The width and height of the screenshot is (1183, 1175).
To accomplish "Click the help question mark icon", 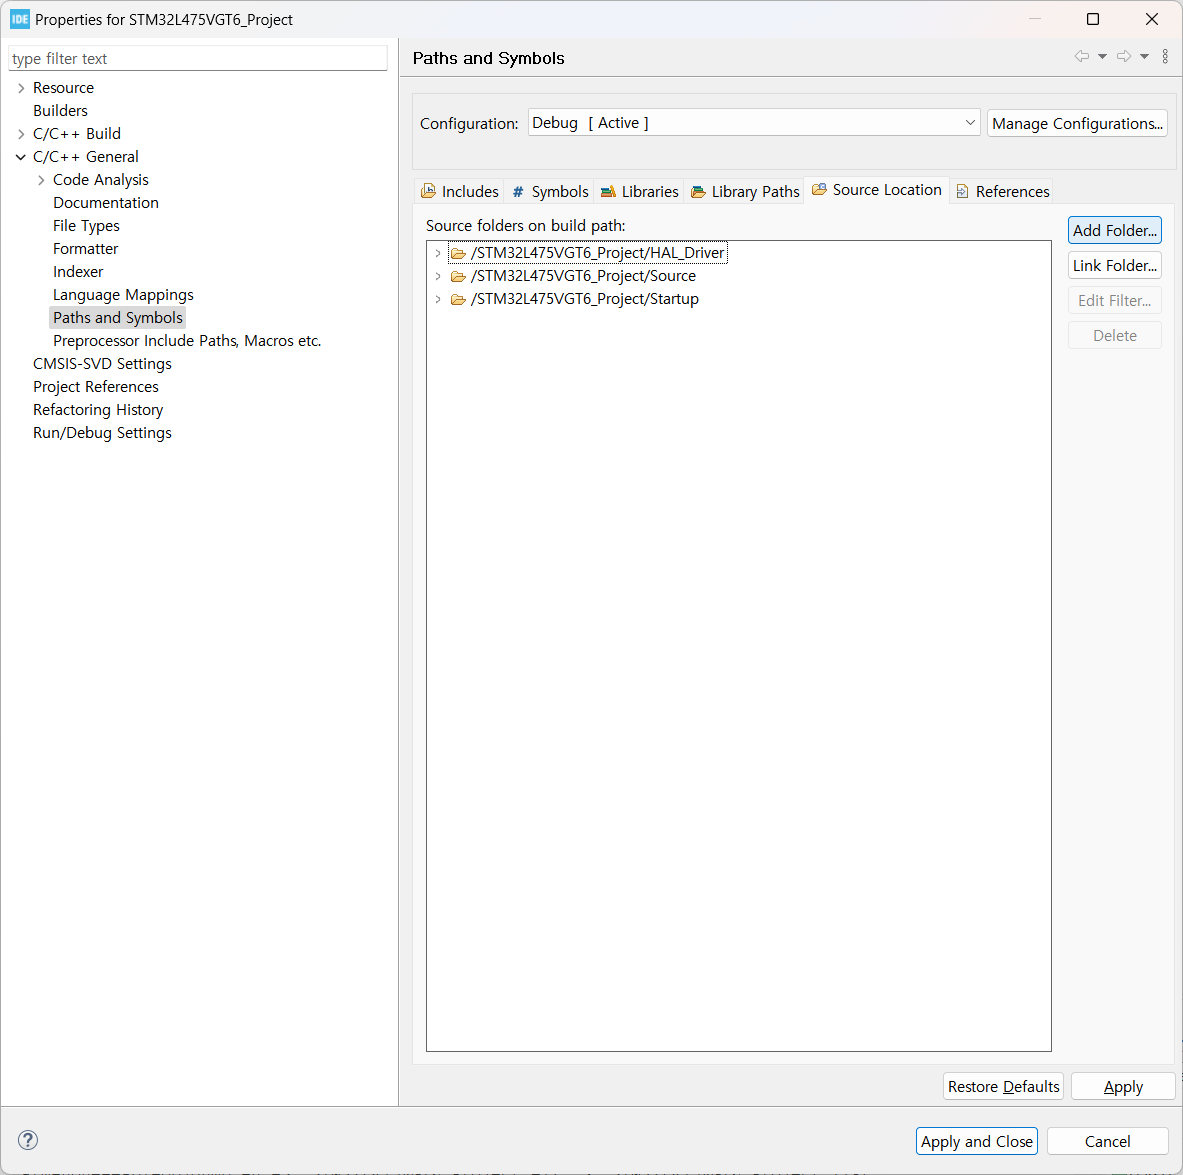I will (x=28, y=1140).
